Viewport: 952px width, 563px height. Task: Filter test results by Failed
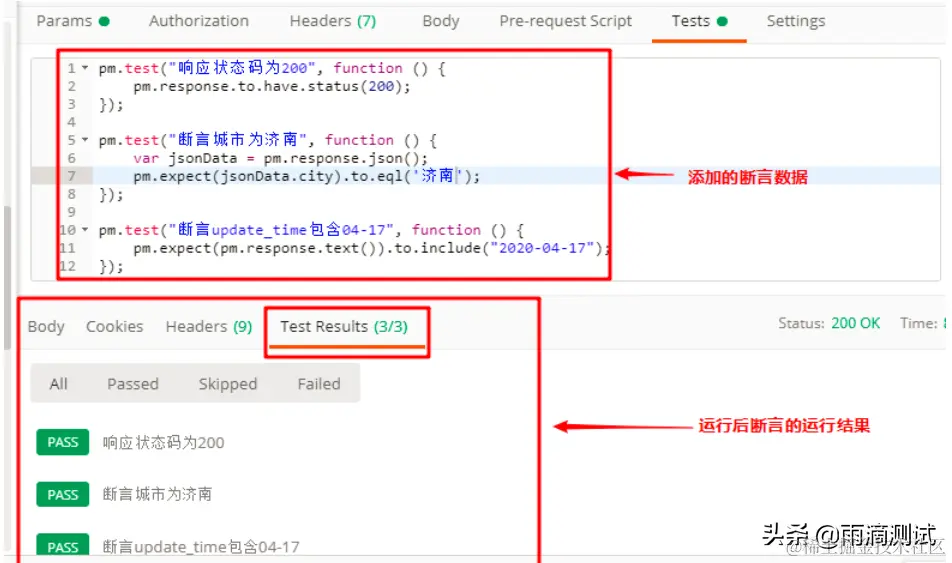[x=319, y=384]
